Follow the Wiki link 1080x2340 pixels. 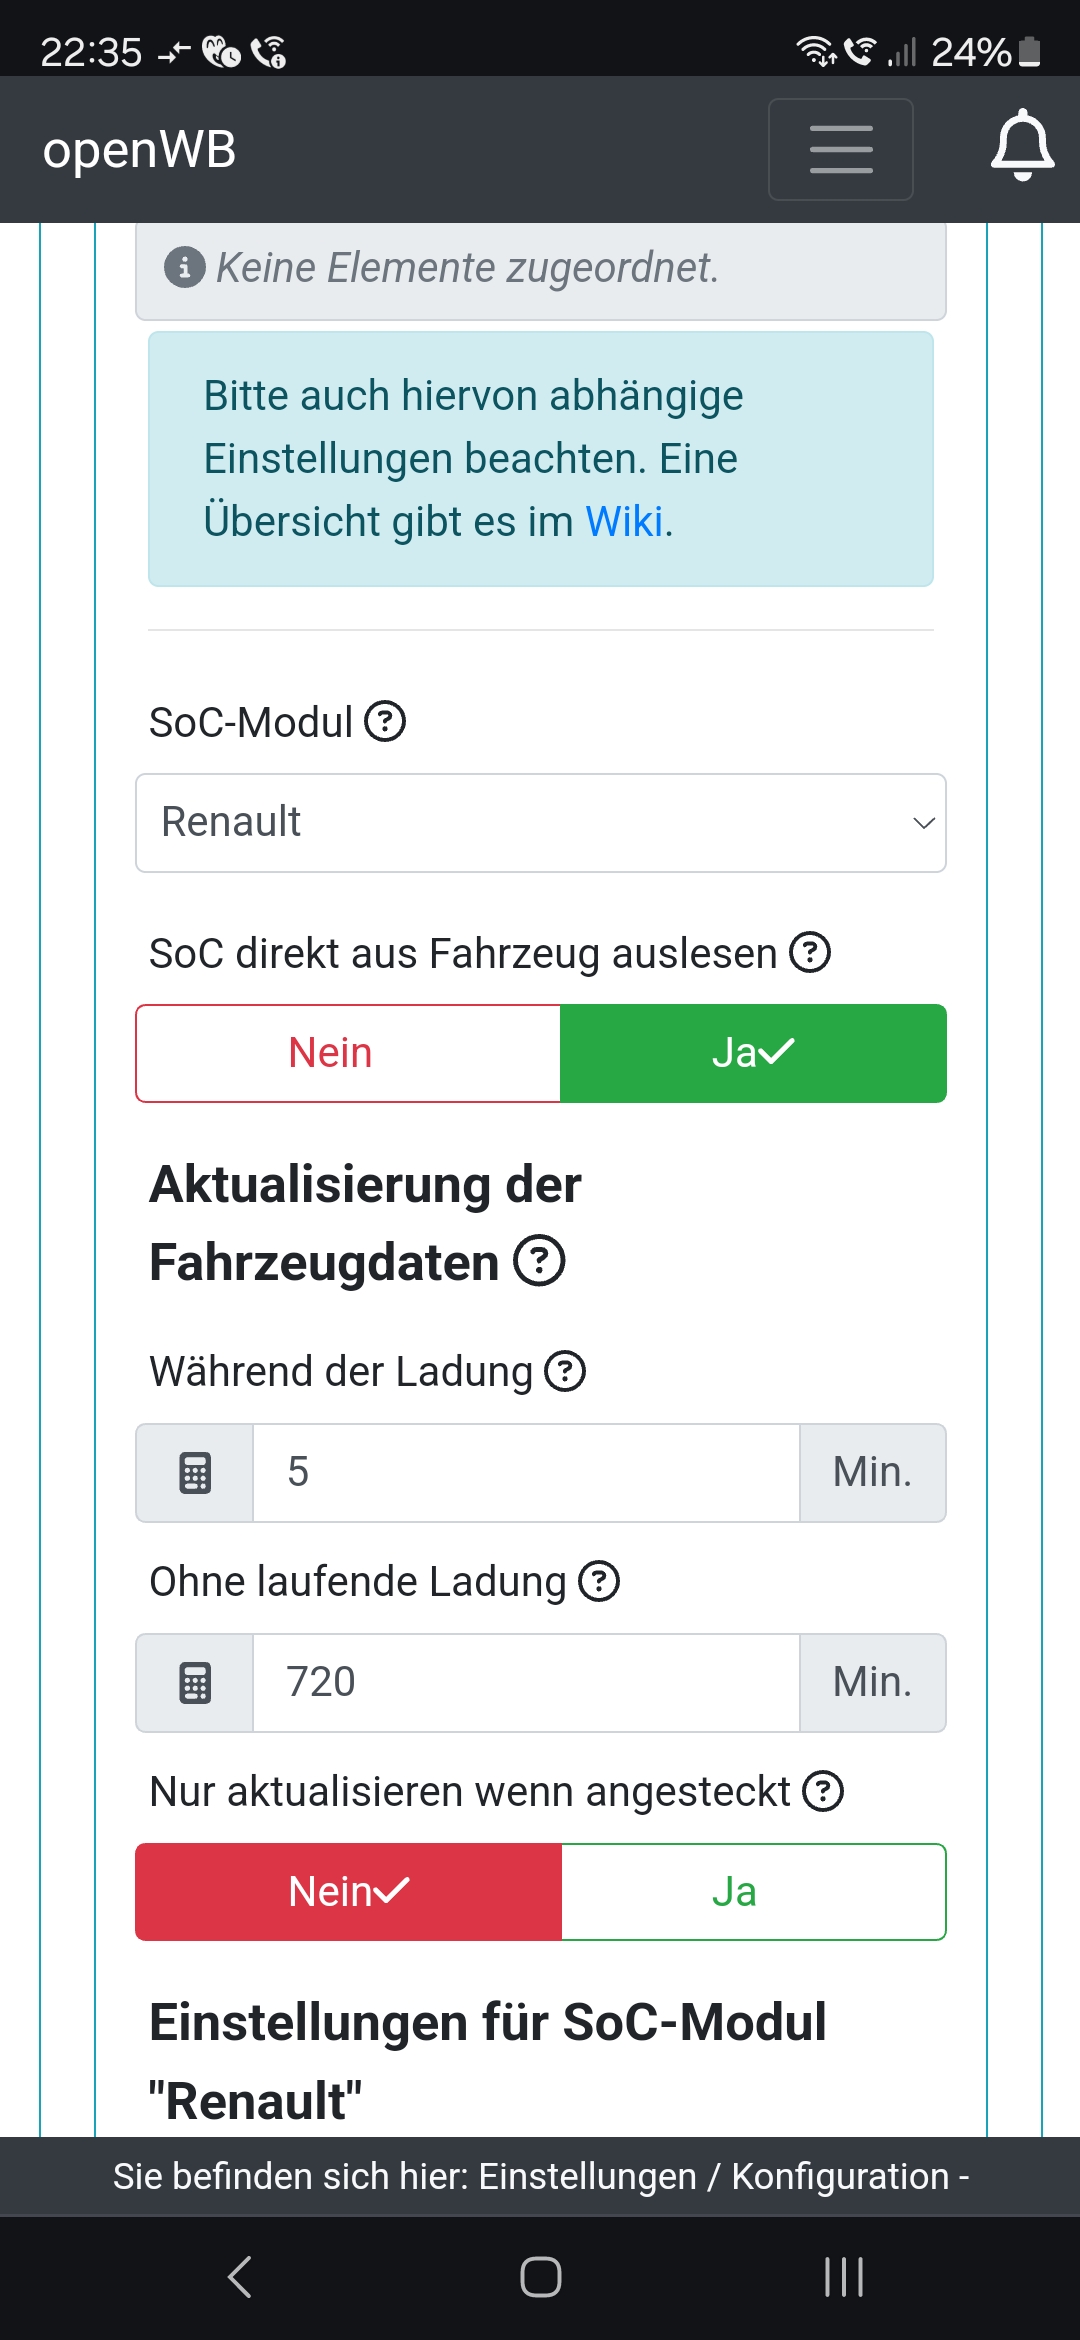coord(624,521)
